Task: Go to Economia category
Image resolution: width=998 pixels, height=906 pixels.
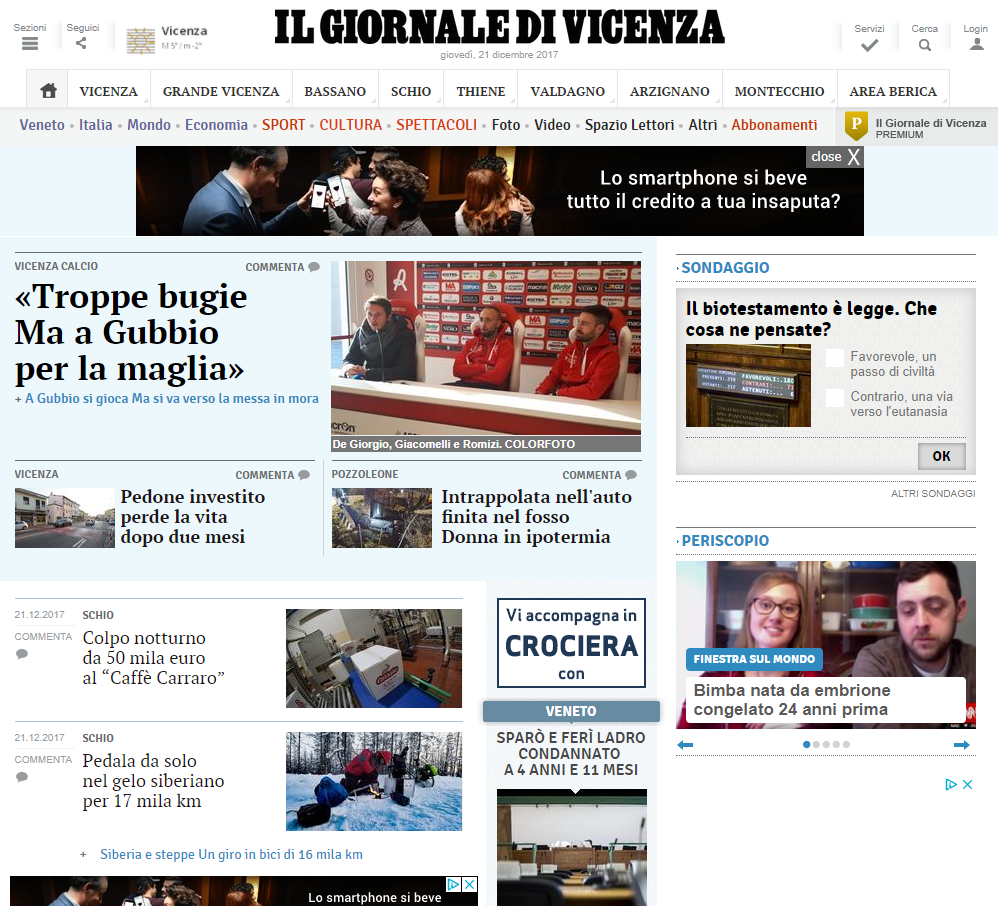Action: tap(216, 125)
